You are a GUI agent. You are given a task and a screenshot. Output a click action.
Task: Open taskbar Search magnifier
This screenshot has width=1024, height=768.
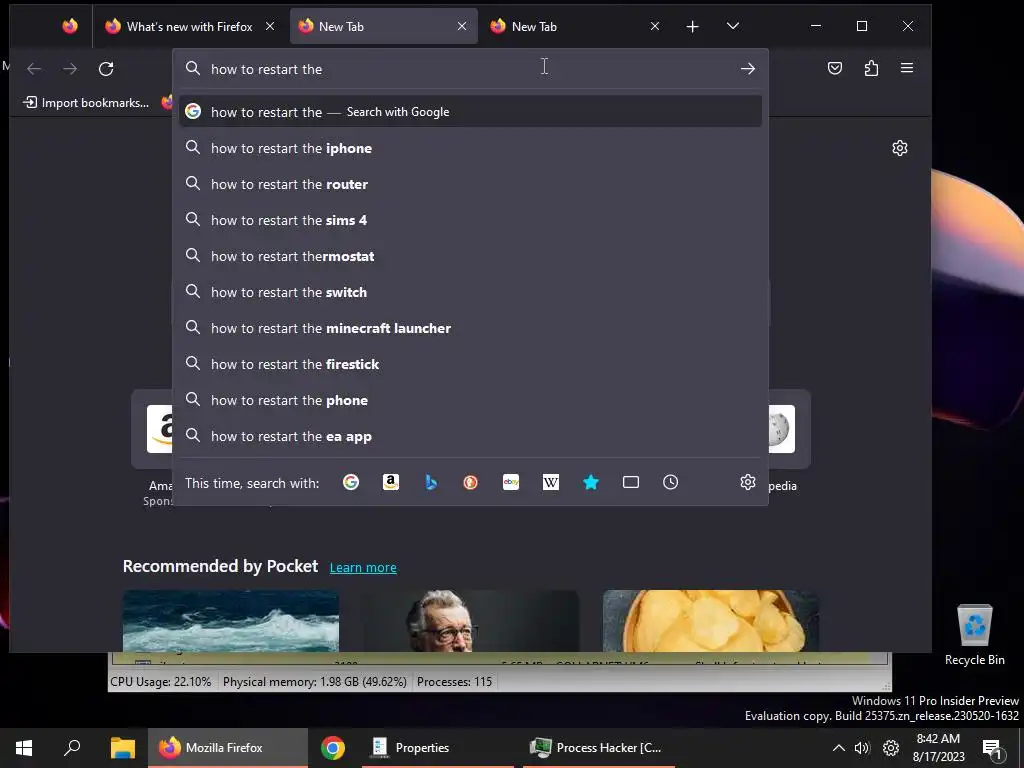72,748
